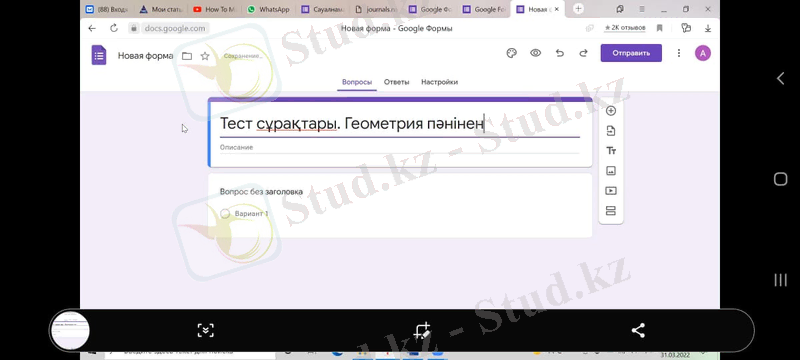Bookmark the page with the bookmark icon
The height and width of the screenshot is (360, 800).
coord(660,28)
